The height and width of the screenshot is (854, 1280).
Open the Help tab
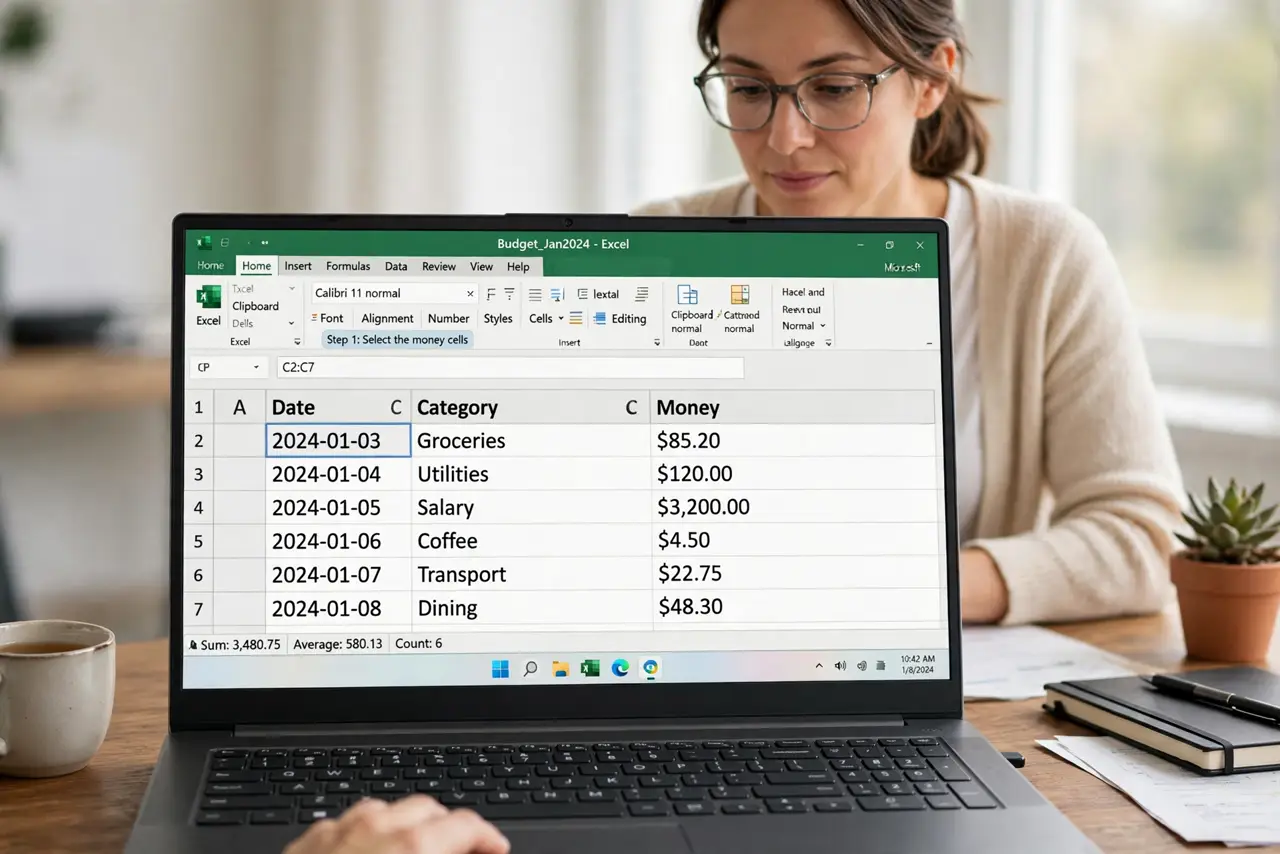click(x=518, y=267)
